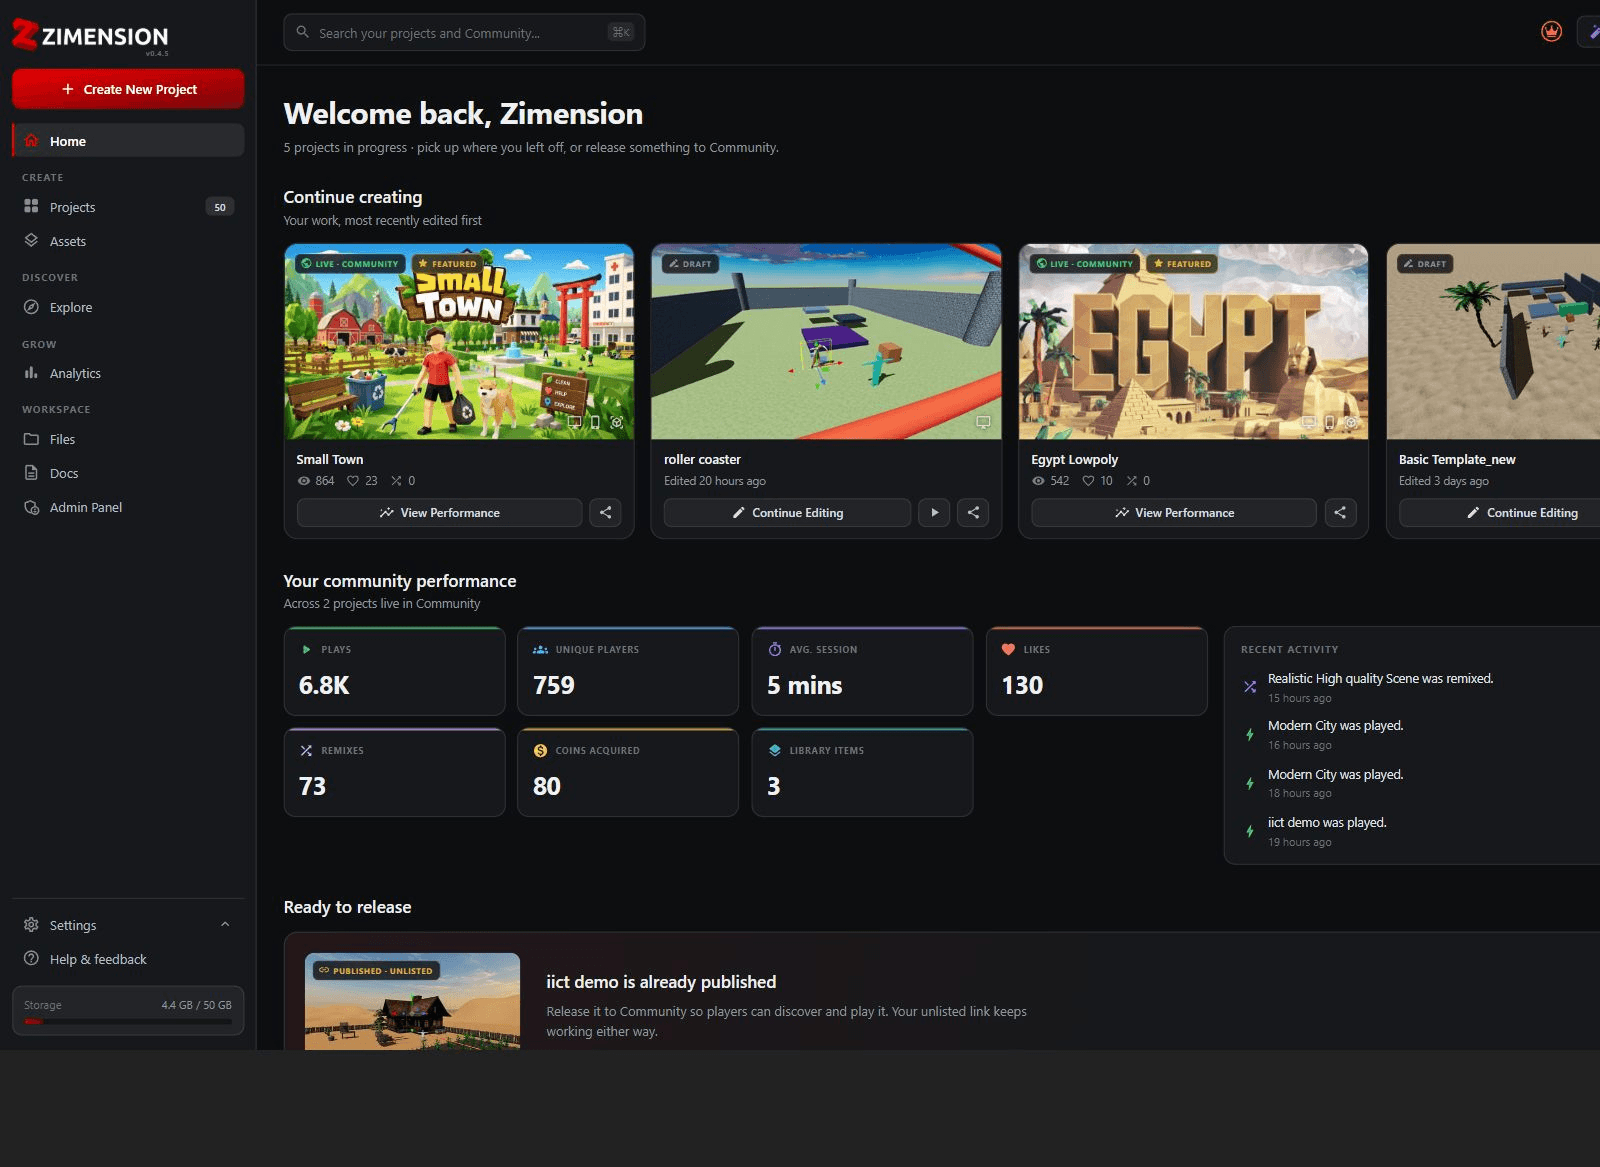Play the roller coaster project

point(934,513)
